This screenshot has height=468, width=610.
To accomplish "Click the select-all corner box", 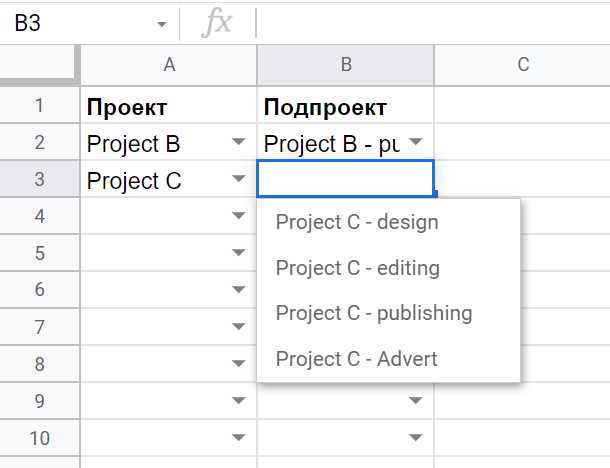I will coord(40,65).
